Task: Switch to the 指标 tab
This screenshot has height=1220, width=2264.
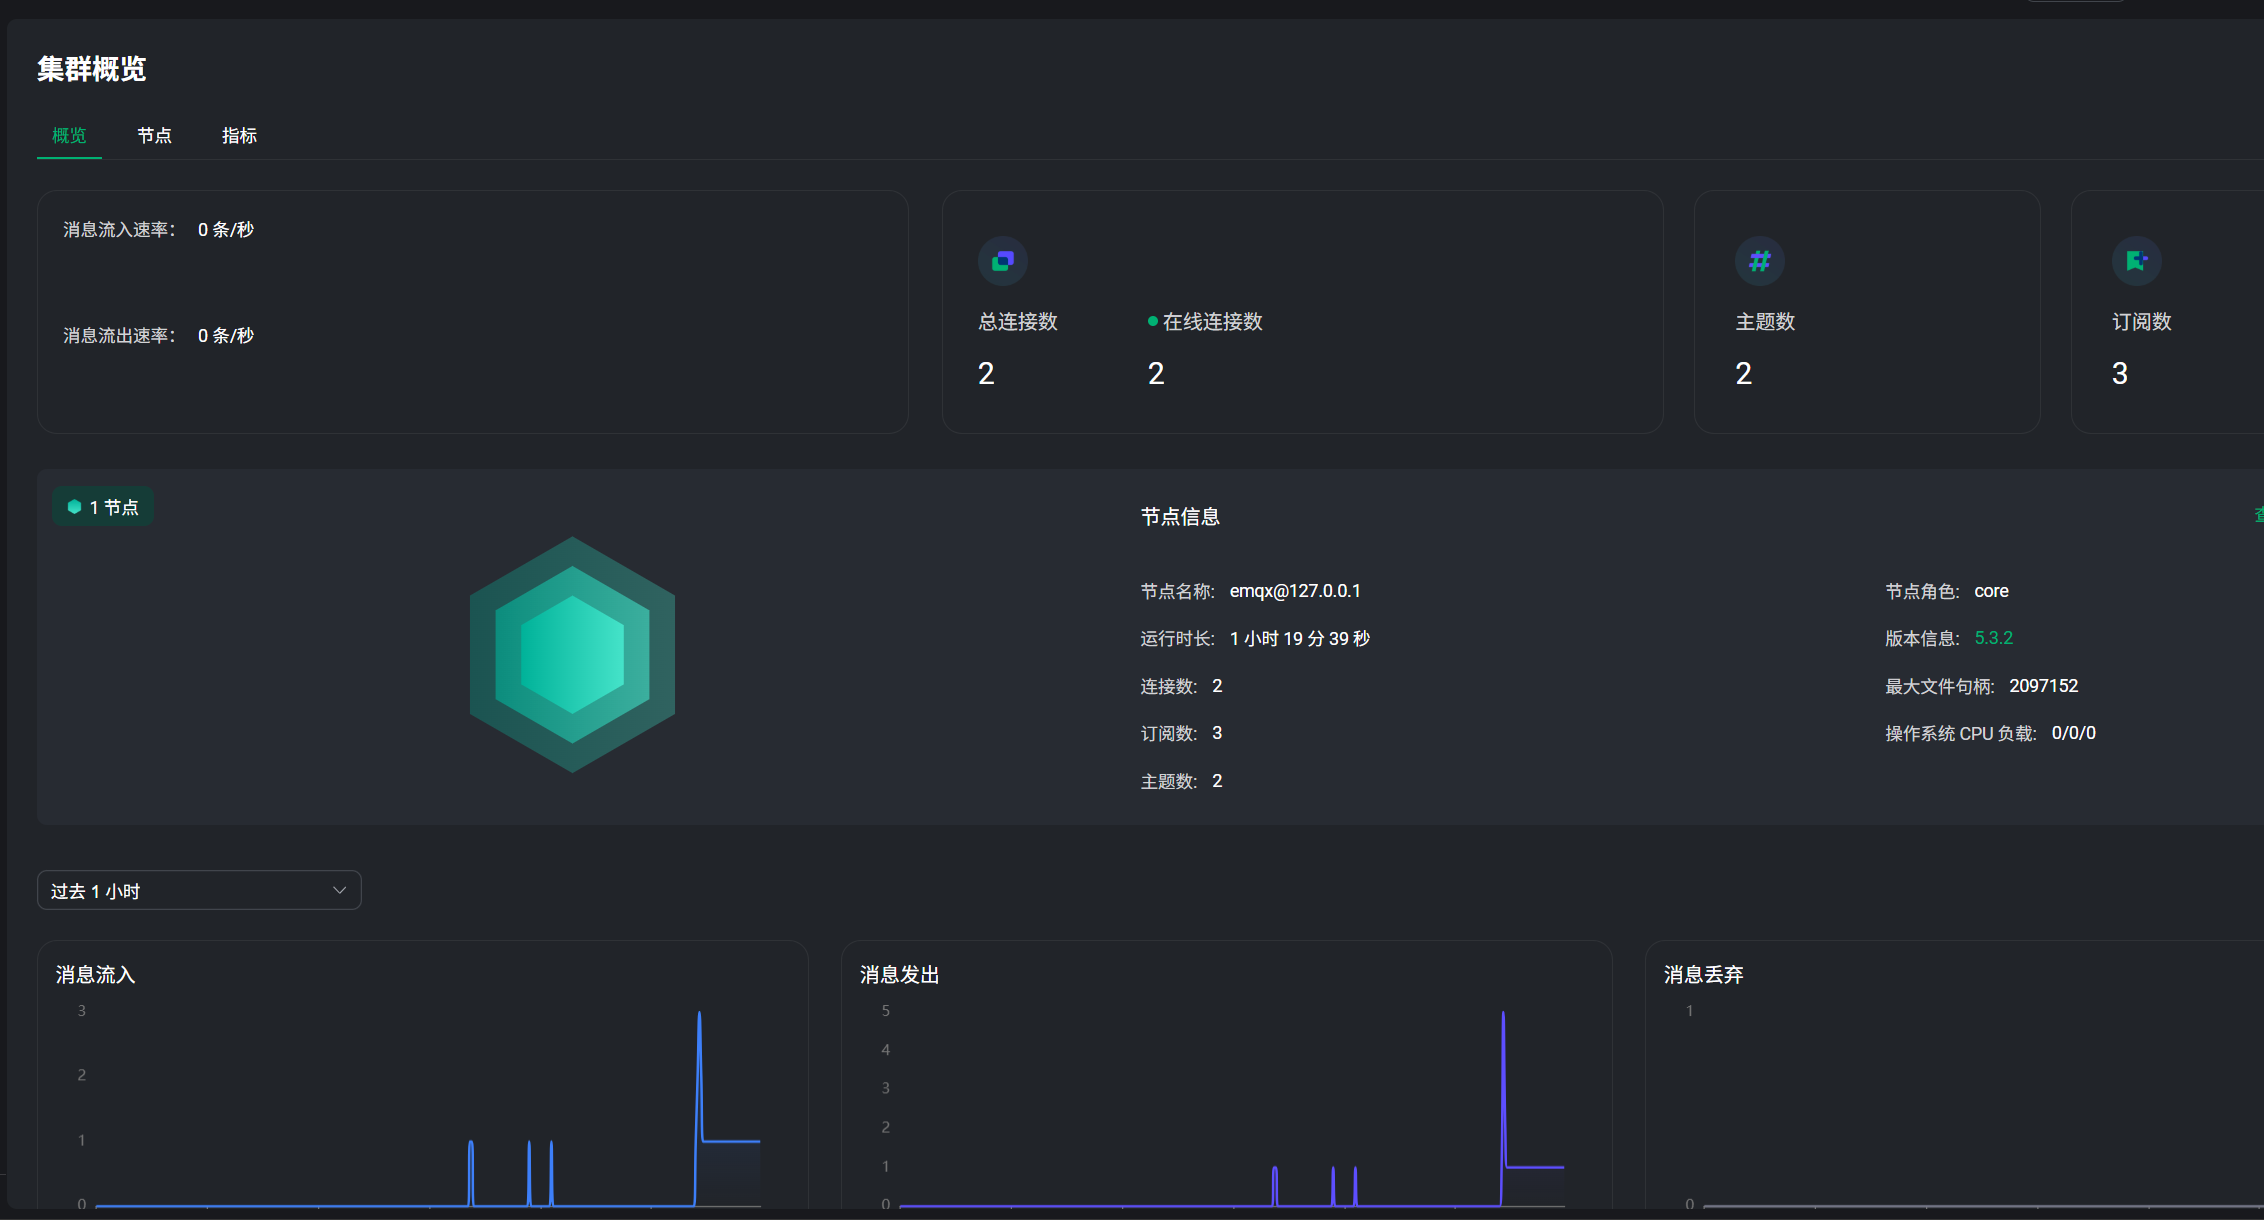Action: pos(239,135)
